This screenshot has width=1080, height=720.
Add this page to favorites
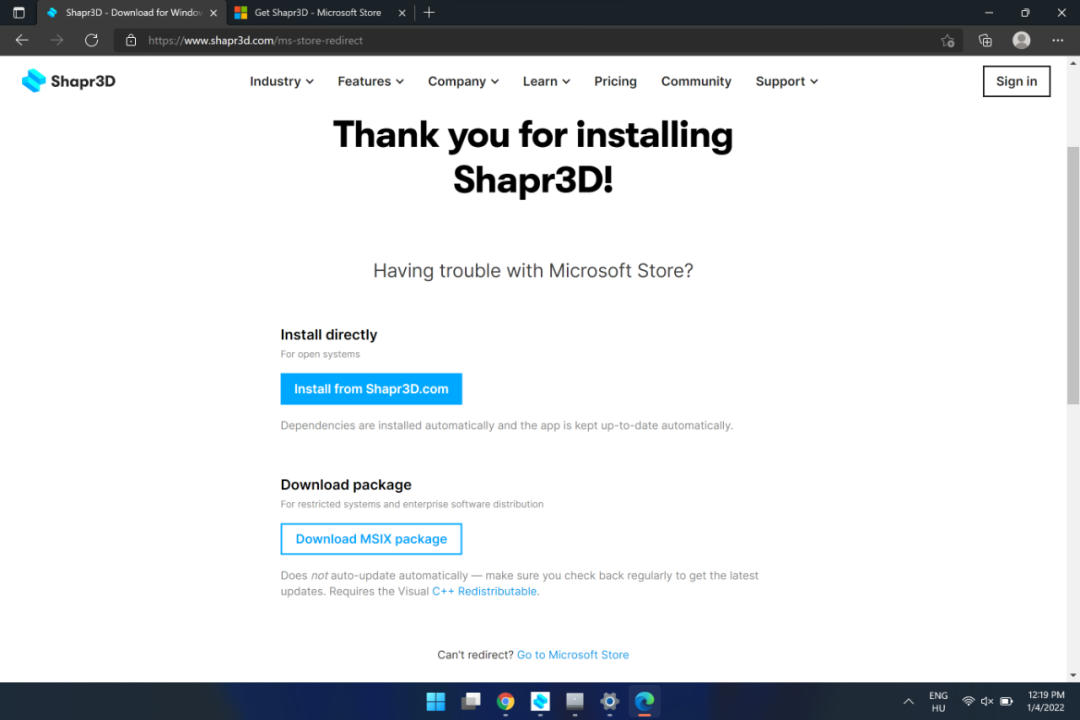[947, 40]
